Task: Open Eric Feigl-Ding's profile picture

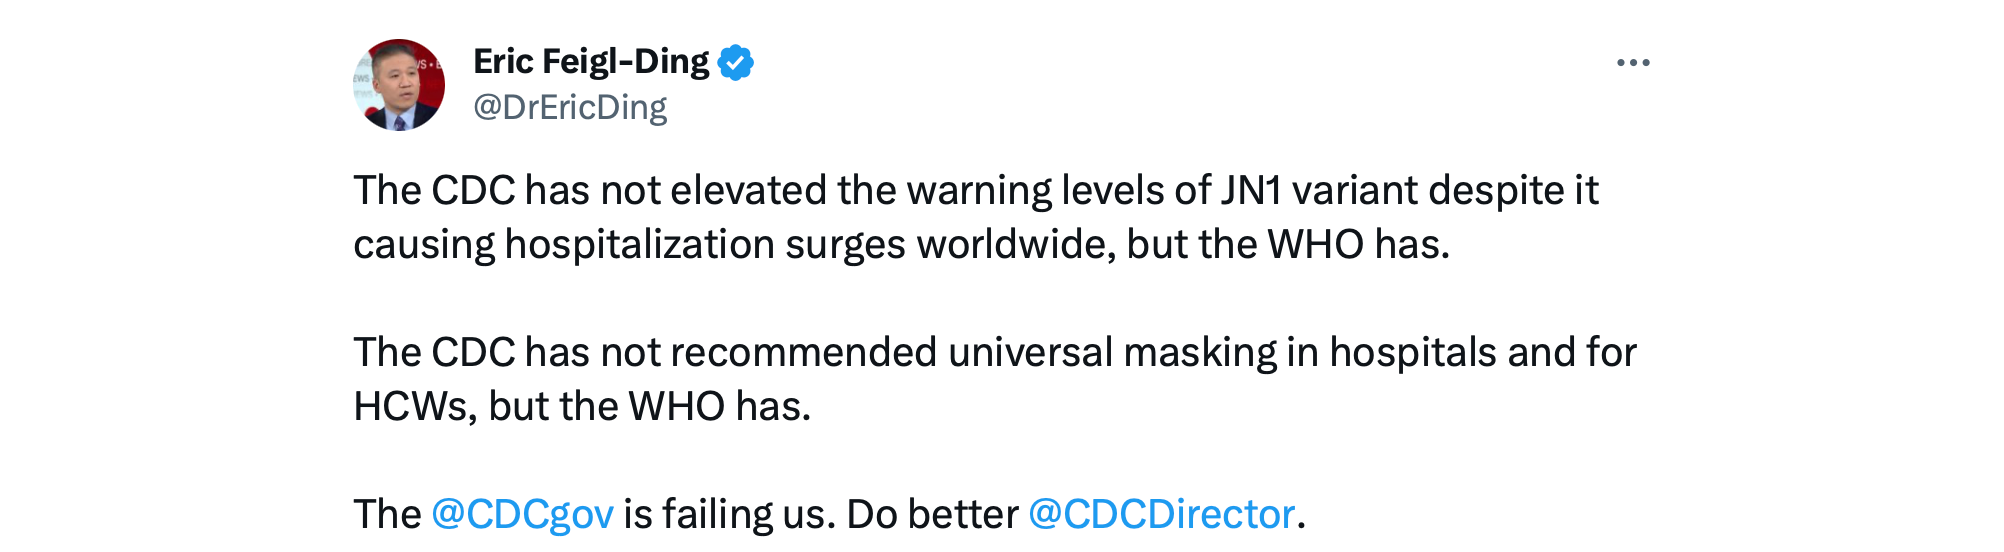Action: 399,85
